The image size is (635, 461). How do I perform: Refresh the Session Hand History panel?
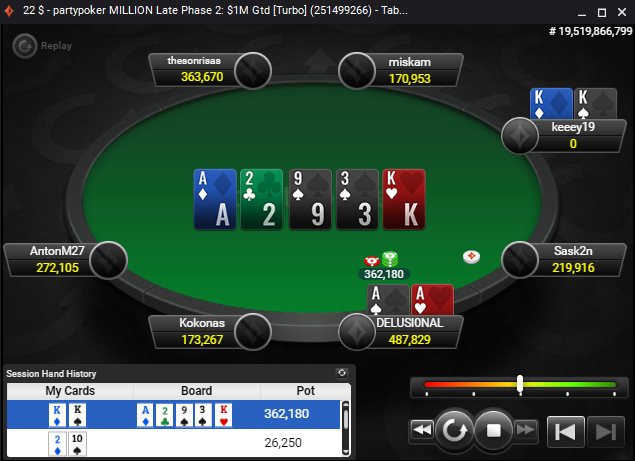[342, 373]
